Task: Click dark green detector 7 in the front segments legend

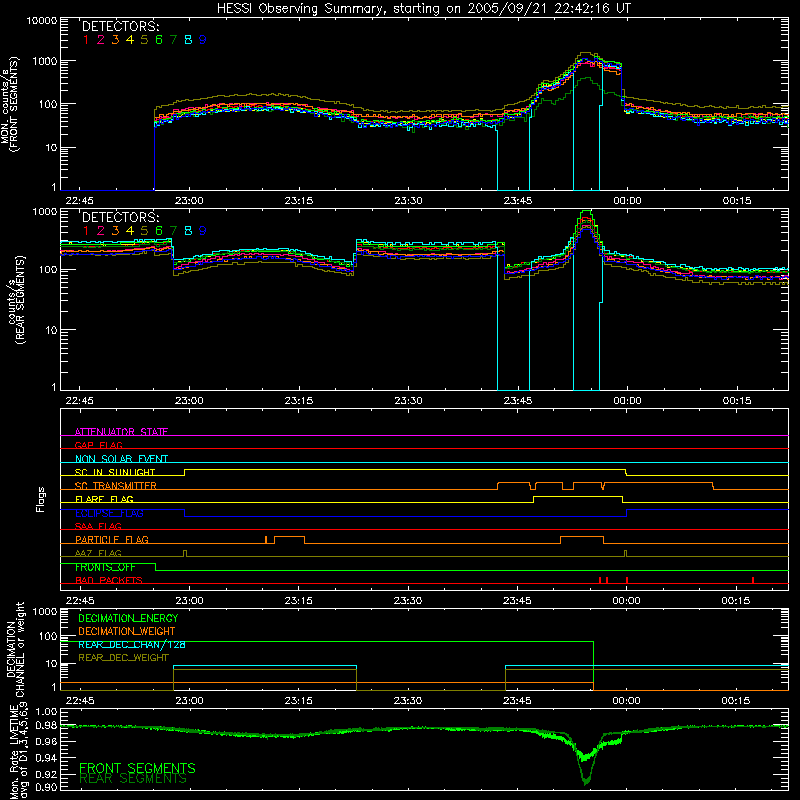Action: coord(173,40)
